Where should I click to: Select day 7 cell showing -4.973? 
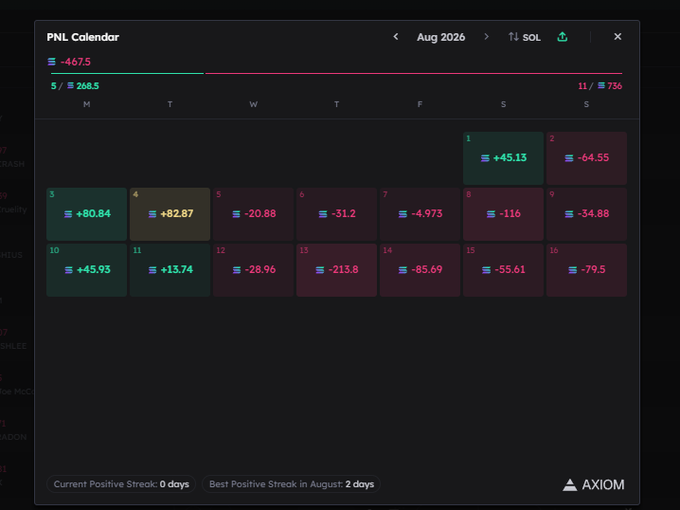coord(420,214)
